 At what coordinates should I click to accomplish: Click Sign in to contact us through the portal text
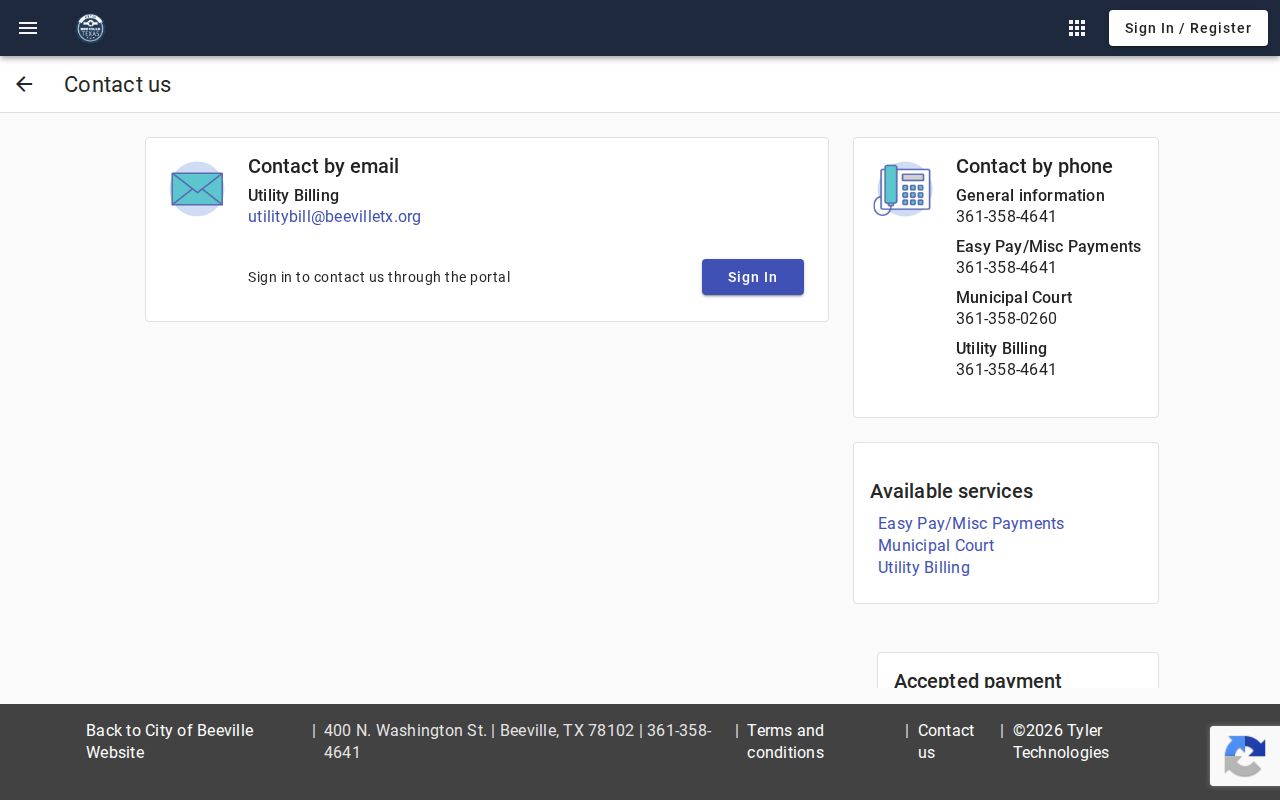pos(379,277)
